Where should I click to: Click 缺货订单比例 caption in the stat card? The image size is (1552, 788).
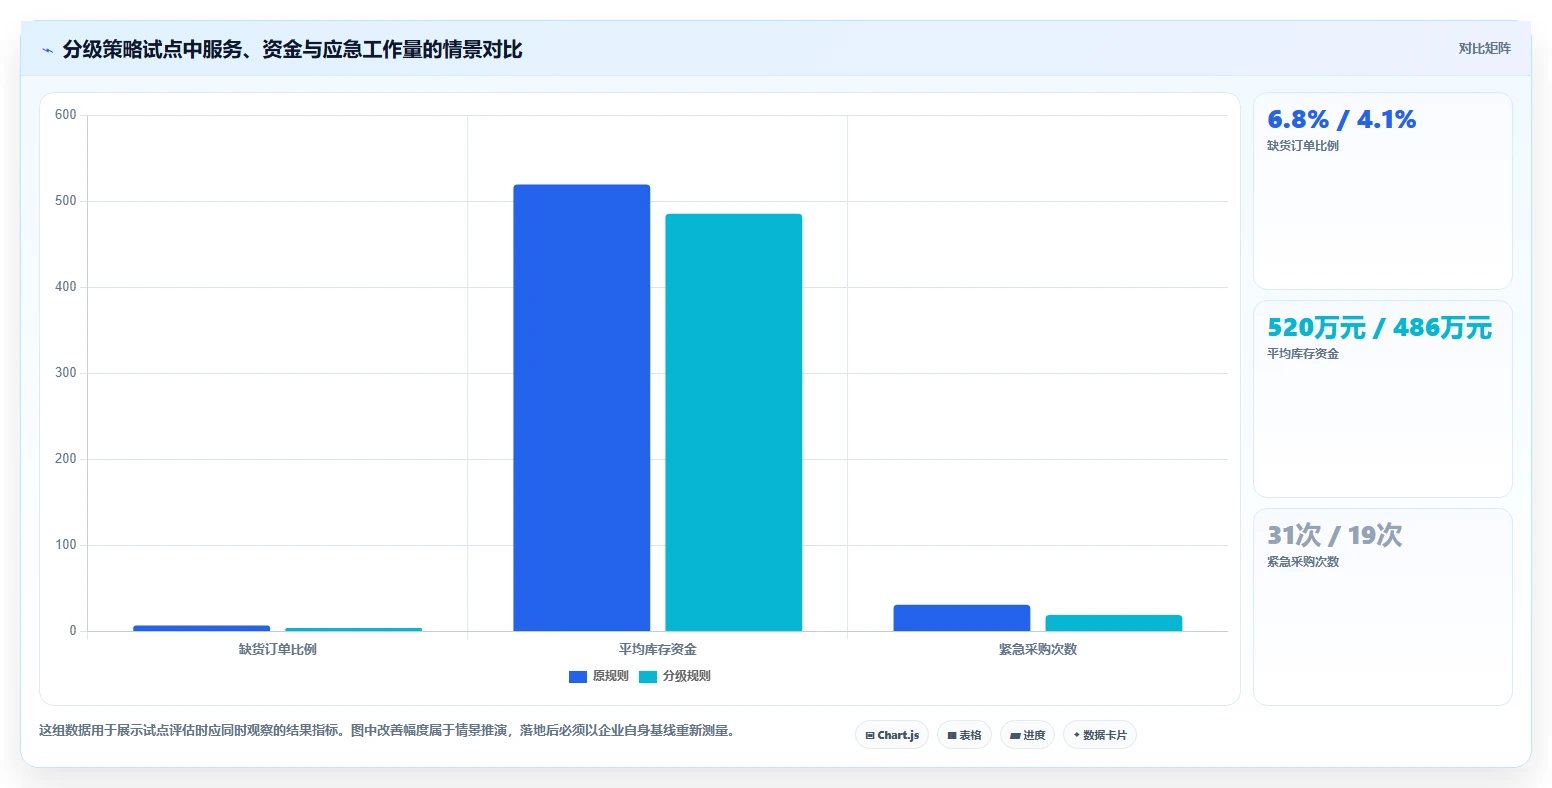pos(1303,146)
